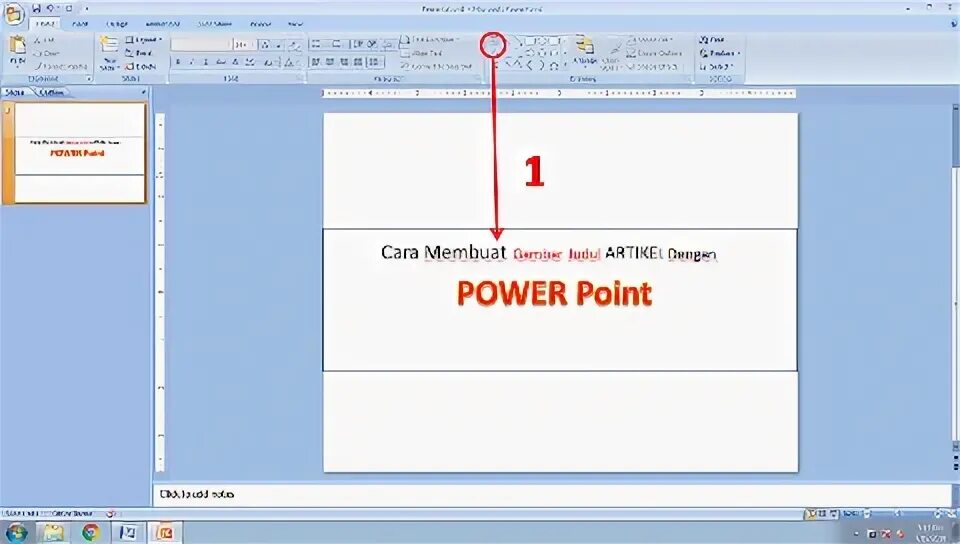The height and width of the screenshot is (544, 960).
Task: Click Find in the Editing group
Action: pos(713,39)
